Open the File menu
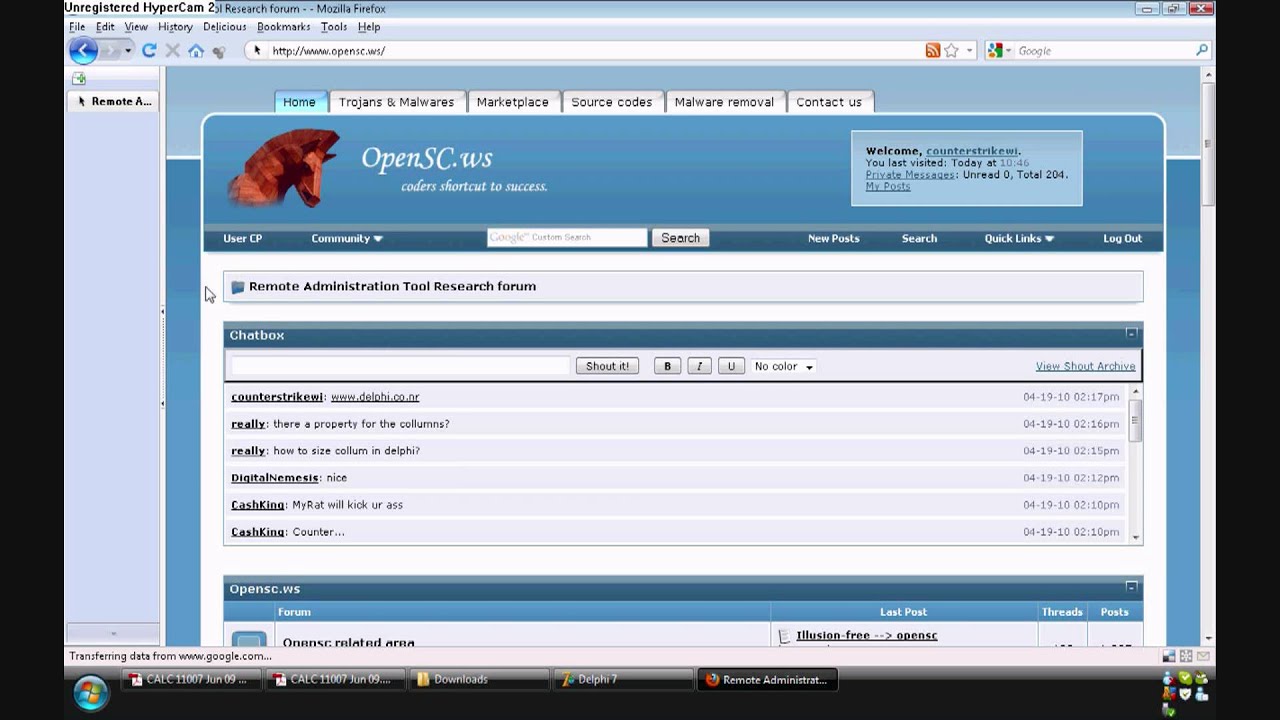The image size is (1280, 720). (77, 27)
